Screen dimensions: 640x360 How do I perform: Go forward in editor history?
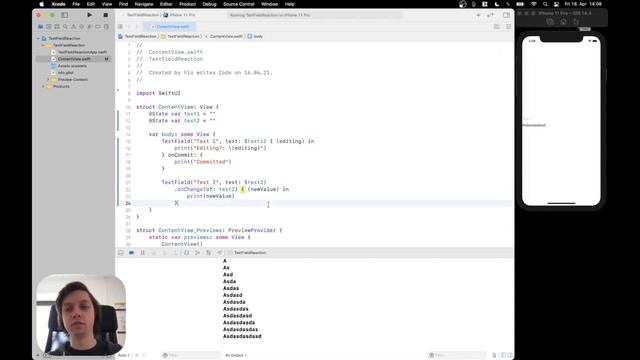coord(137,27)
